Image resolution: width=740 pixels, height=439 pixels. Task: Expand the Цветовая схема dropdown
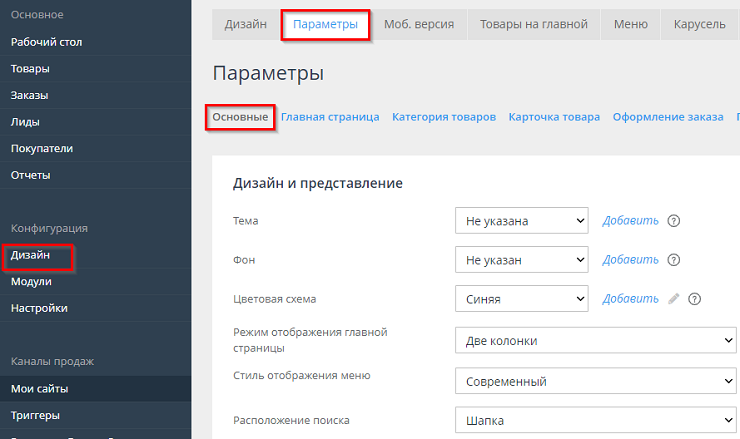[x=521, y=299]
